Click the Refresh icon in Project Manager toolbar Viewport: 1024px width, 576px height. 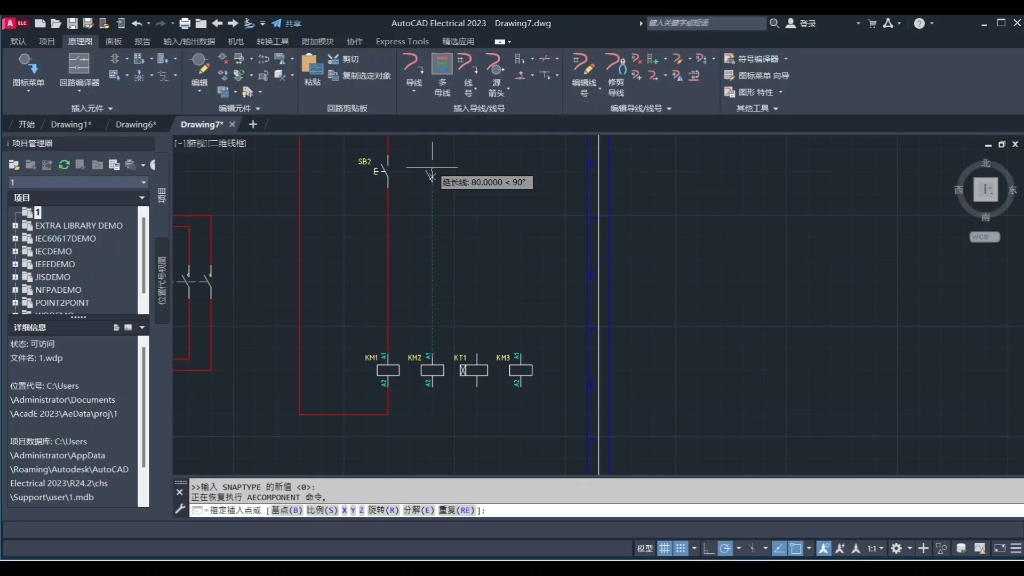coord(64,165)
